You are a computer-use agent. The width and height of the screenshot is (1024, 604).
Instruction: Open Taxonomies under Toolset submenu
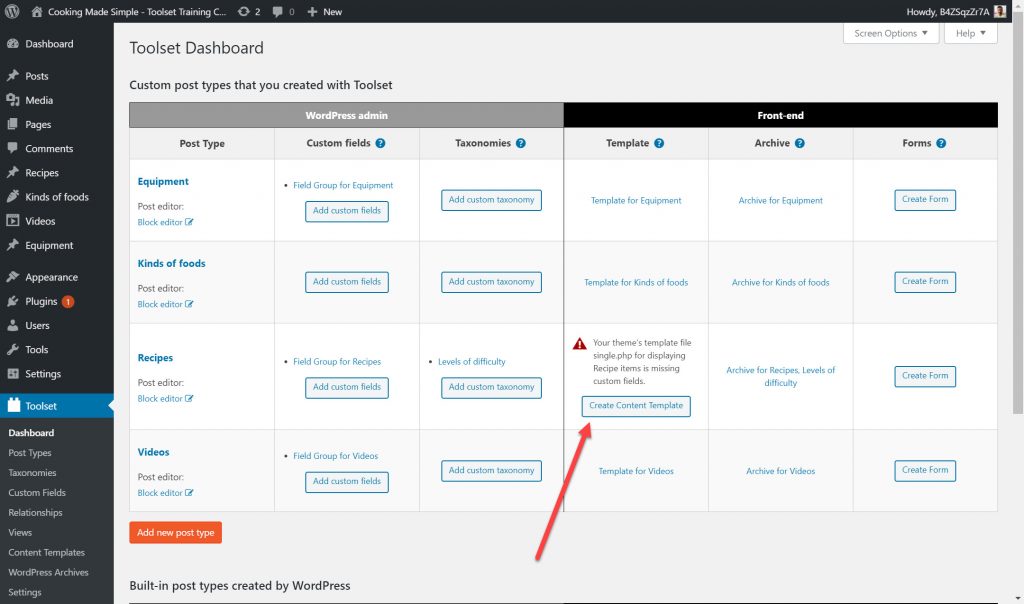(32, 473)
